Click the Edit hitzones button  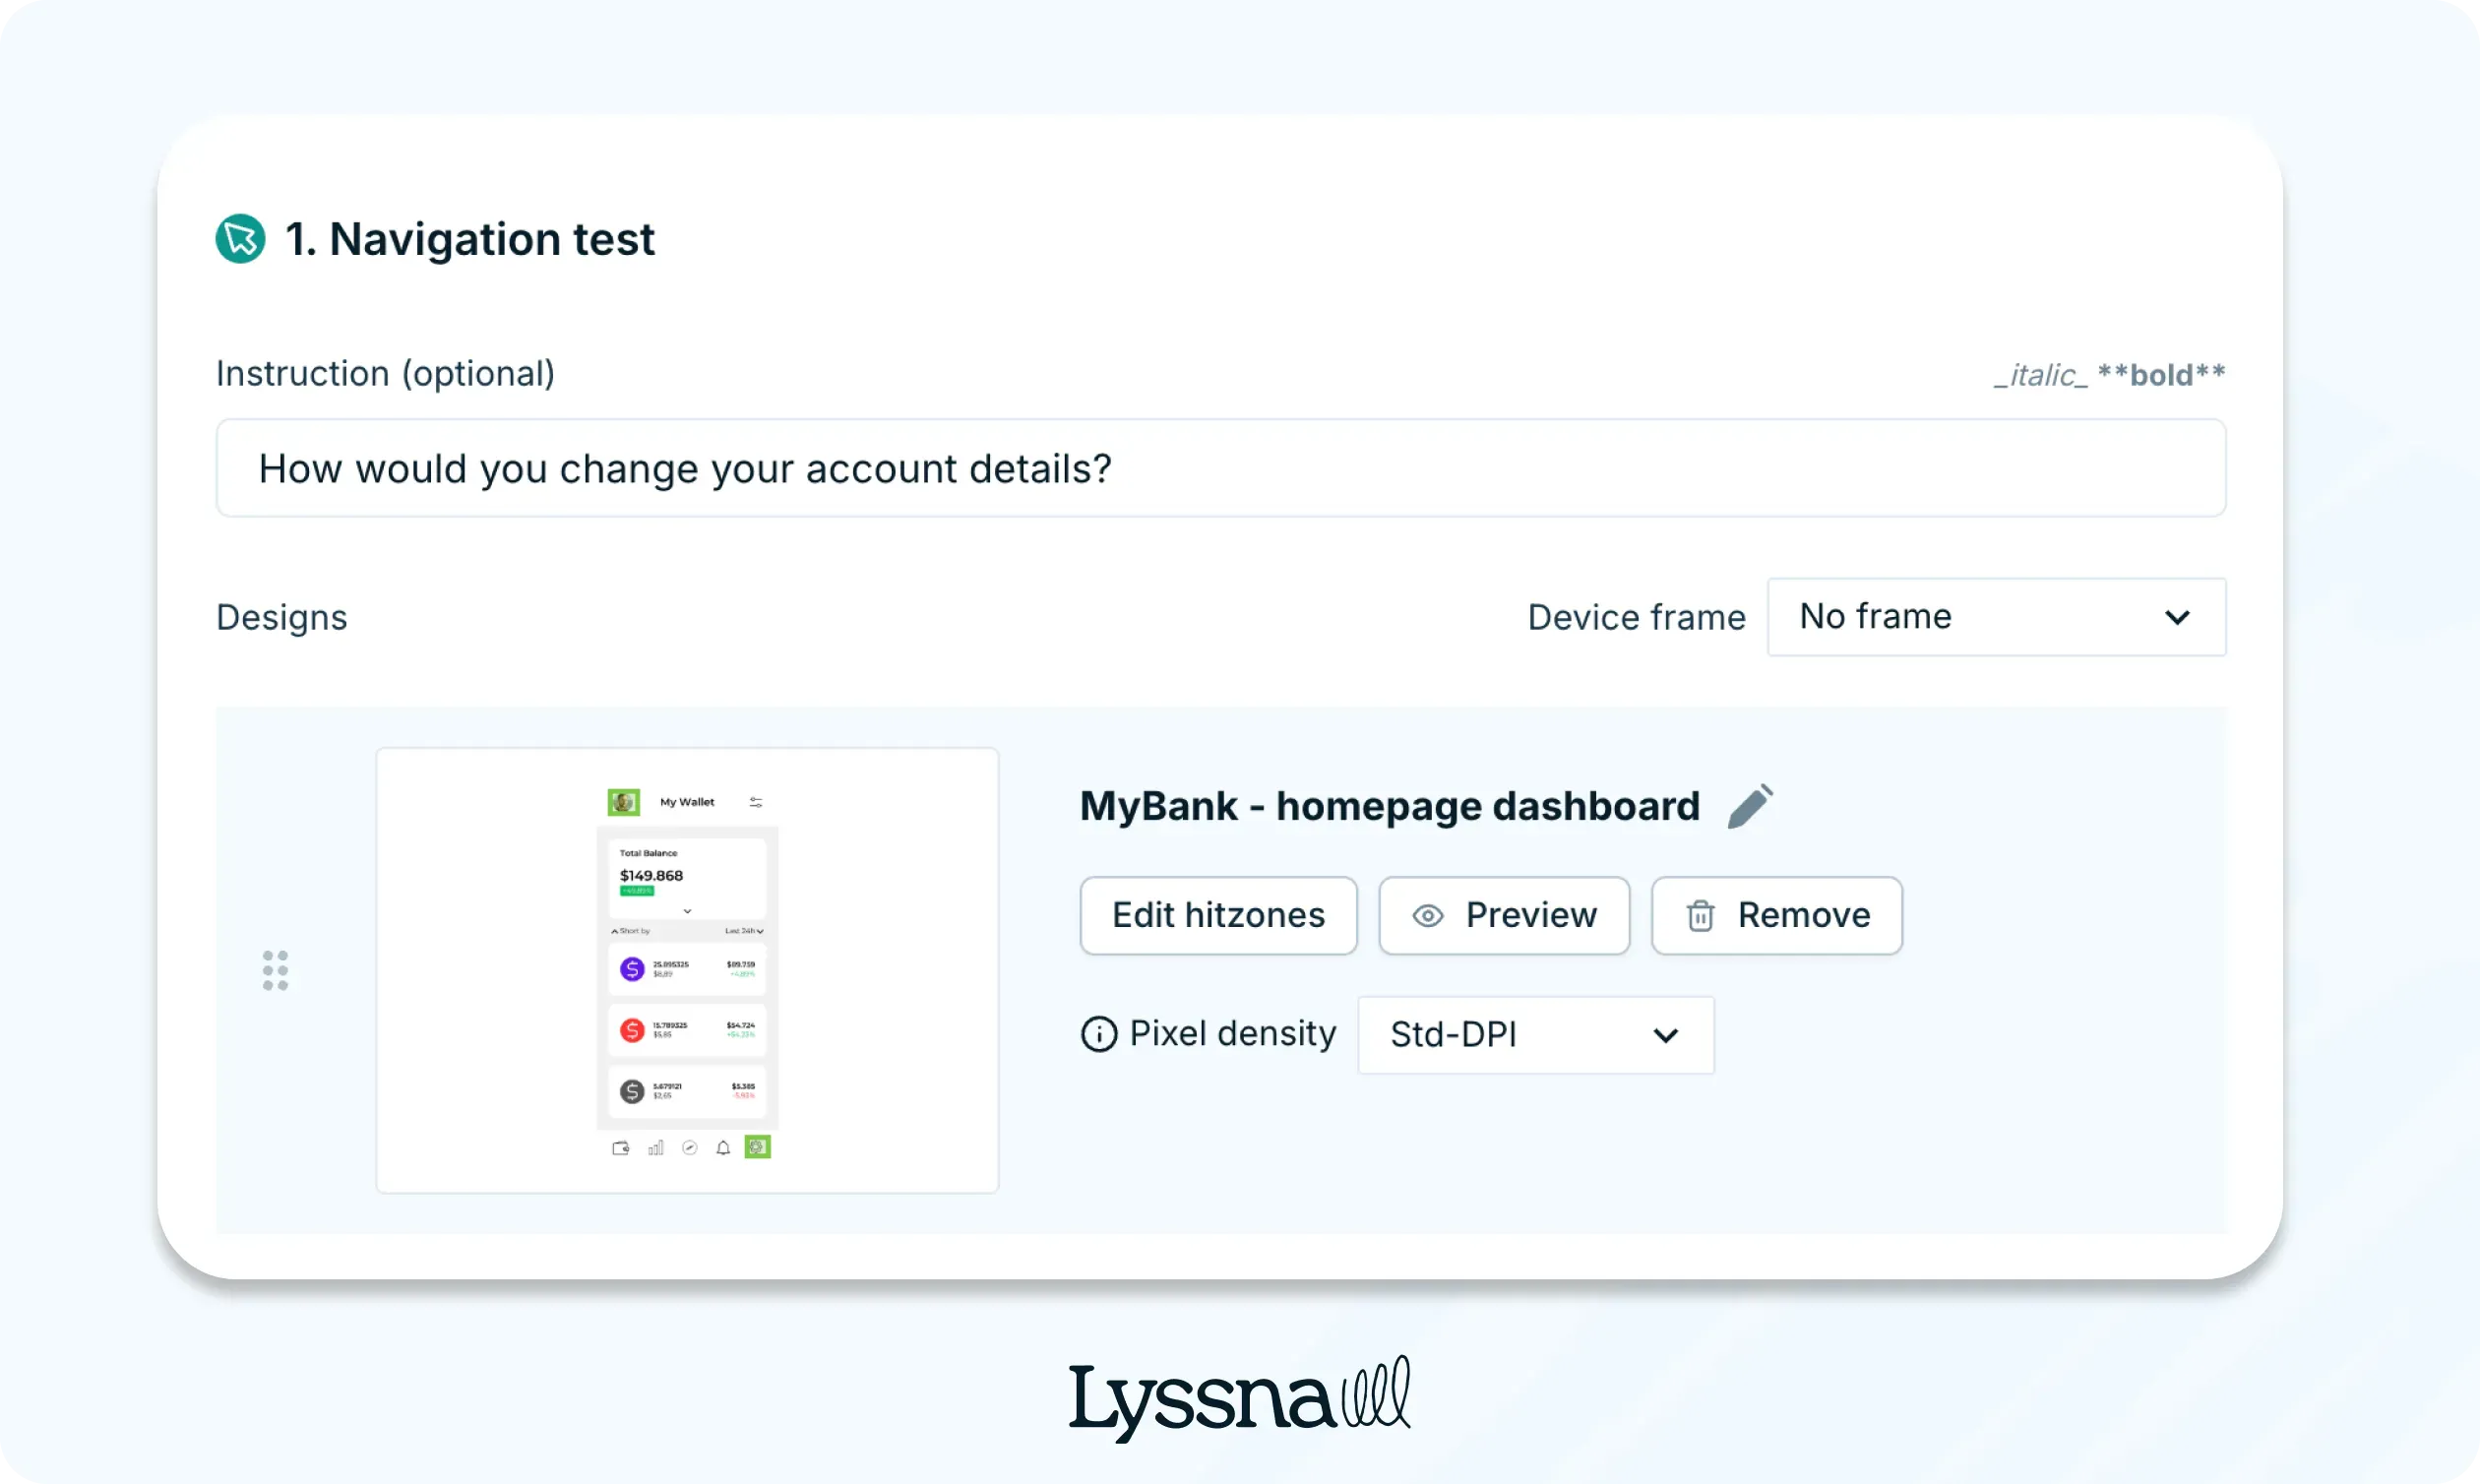[1218, 916]
